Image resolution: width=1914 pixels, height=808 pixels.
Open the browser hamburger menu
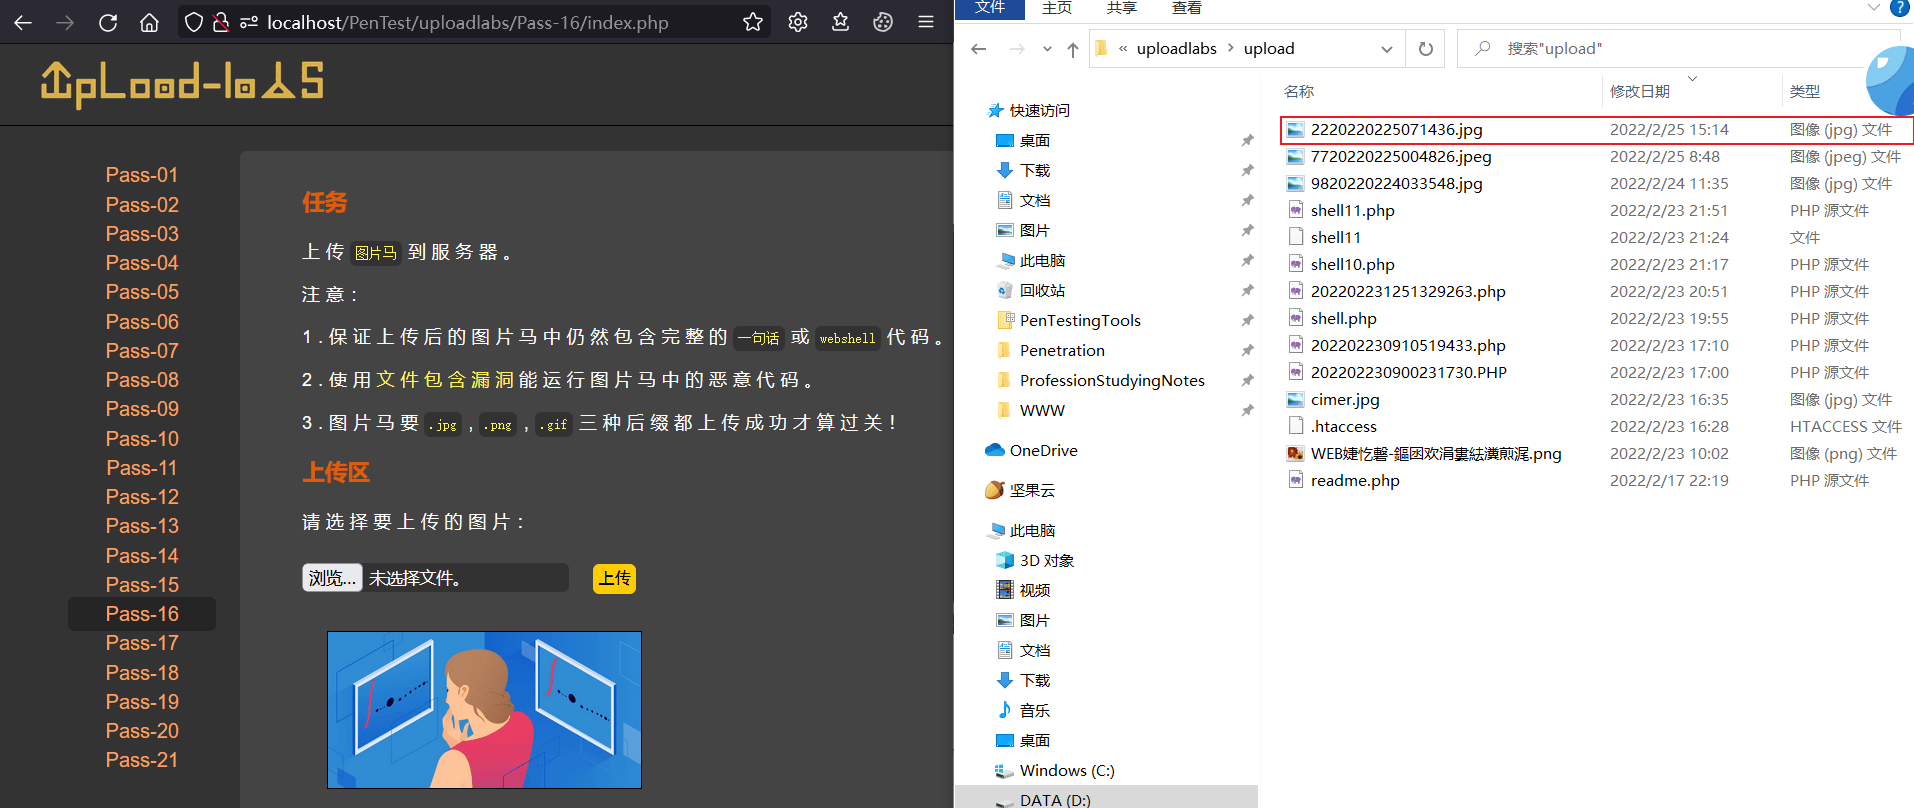tap(926, 22)
